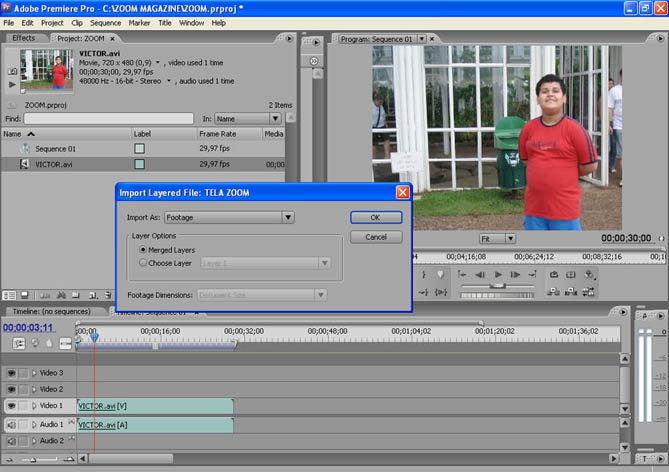Image resolution: width=669 pixels, height=472 pixels.
Task: Click the Sequence 01 item icon in Project
Action: [x=24, y=149]
